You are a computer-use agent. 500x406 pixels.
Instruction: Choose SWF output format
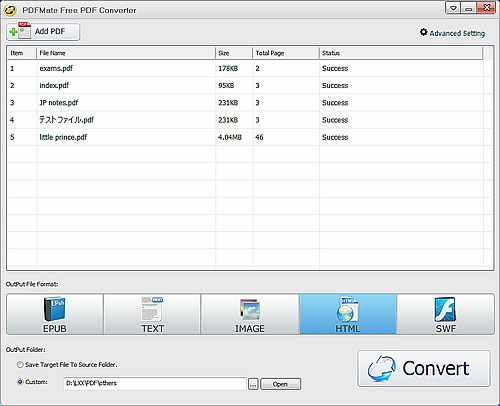tap(446, 314)
